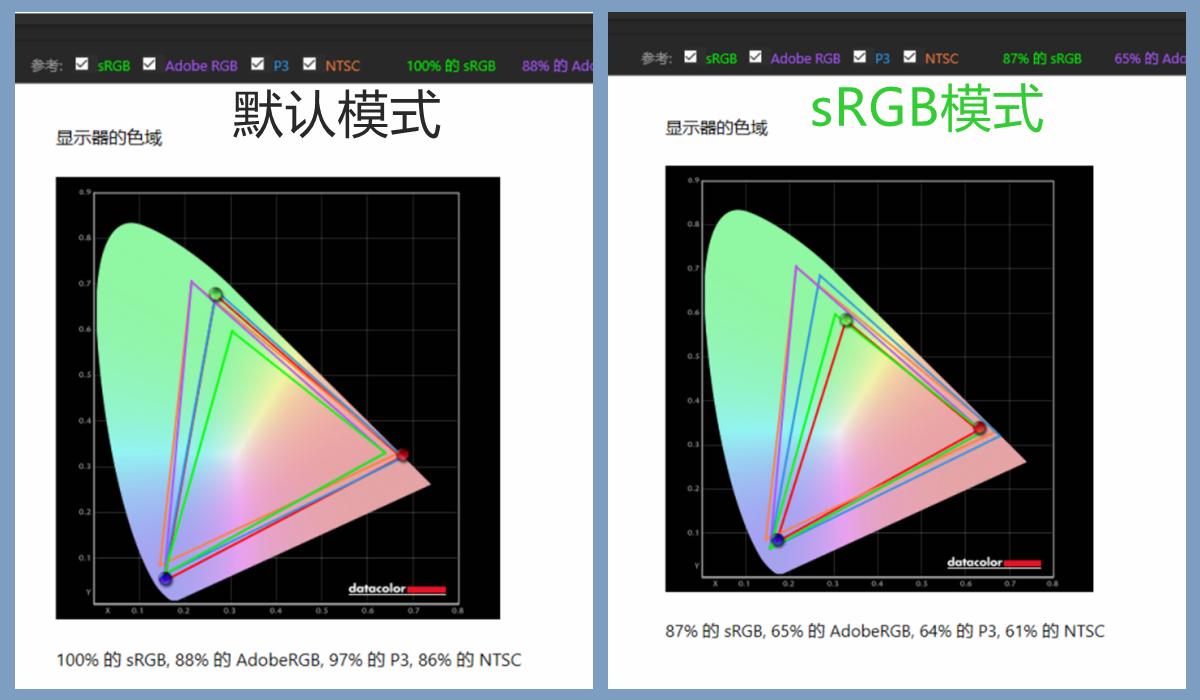Click the 参考: label in default mode panel
Viewport: 1200px width, 700px height.
pos(47,66)
